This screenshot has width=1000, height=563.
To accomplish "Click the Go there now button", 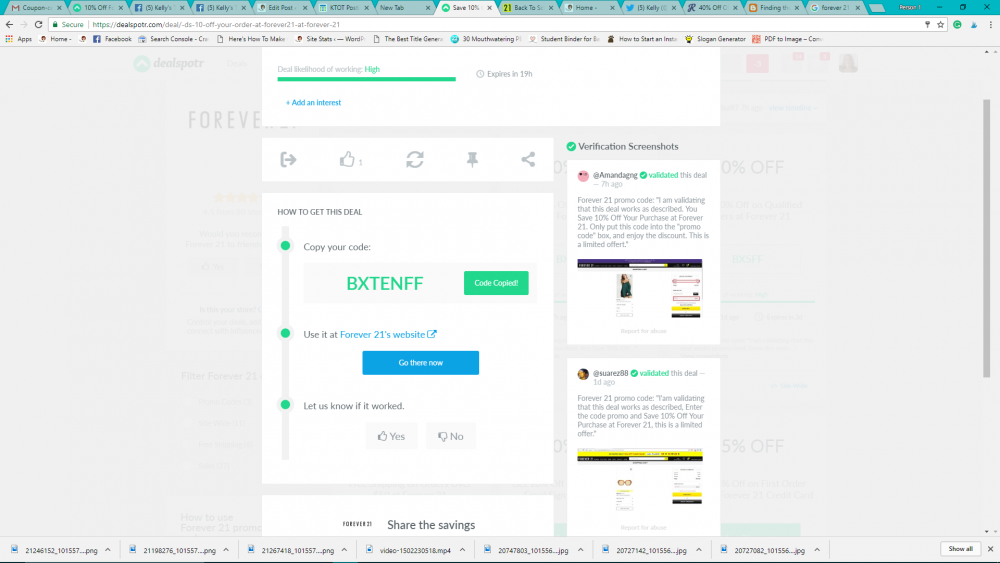I will tap(420, 363).
